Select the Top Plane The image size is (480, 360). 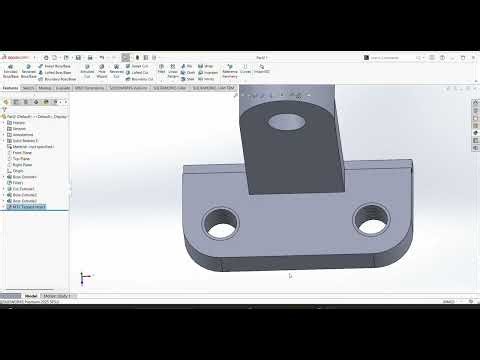[x=19, y=159]
